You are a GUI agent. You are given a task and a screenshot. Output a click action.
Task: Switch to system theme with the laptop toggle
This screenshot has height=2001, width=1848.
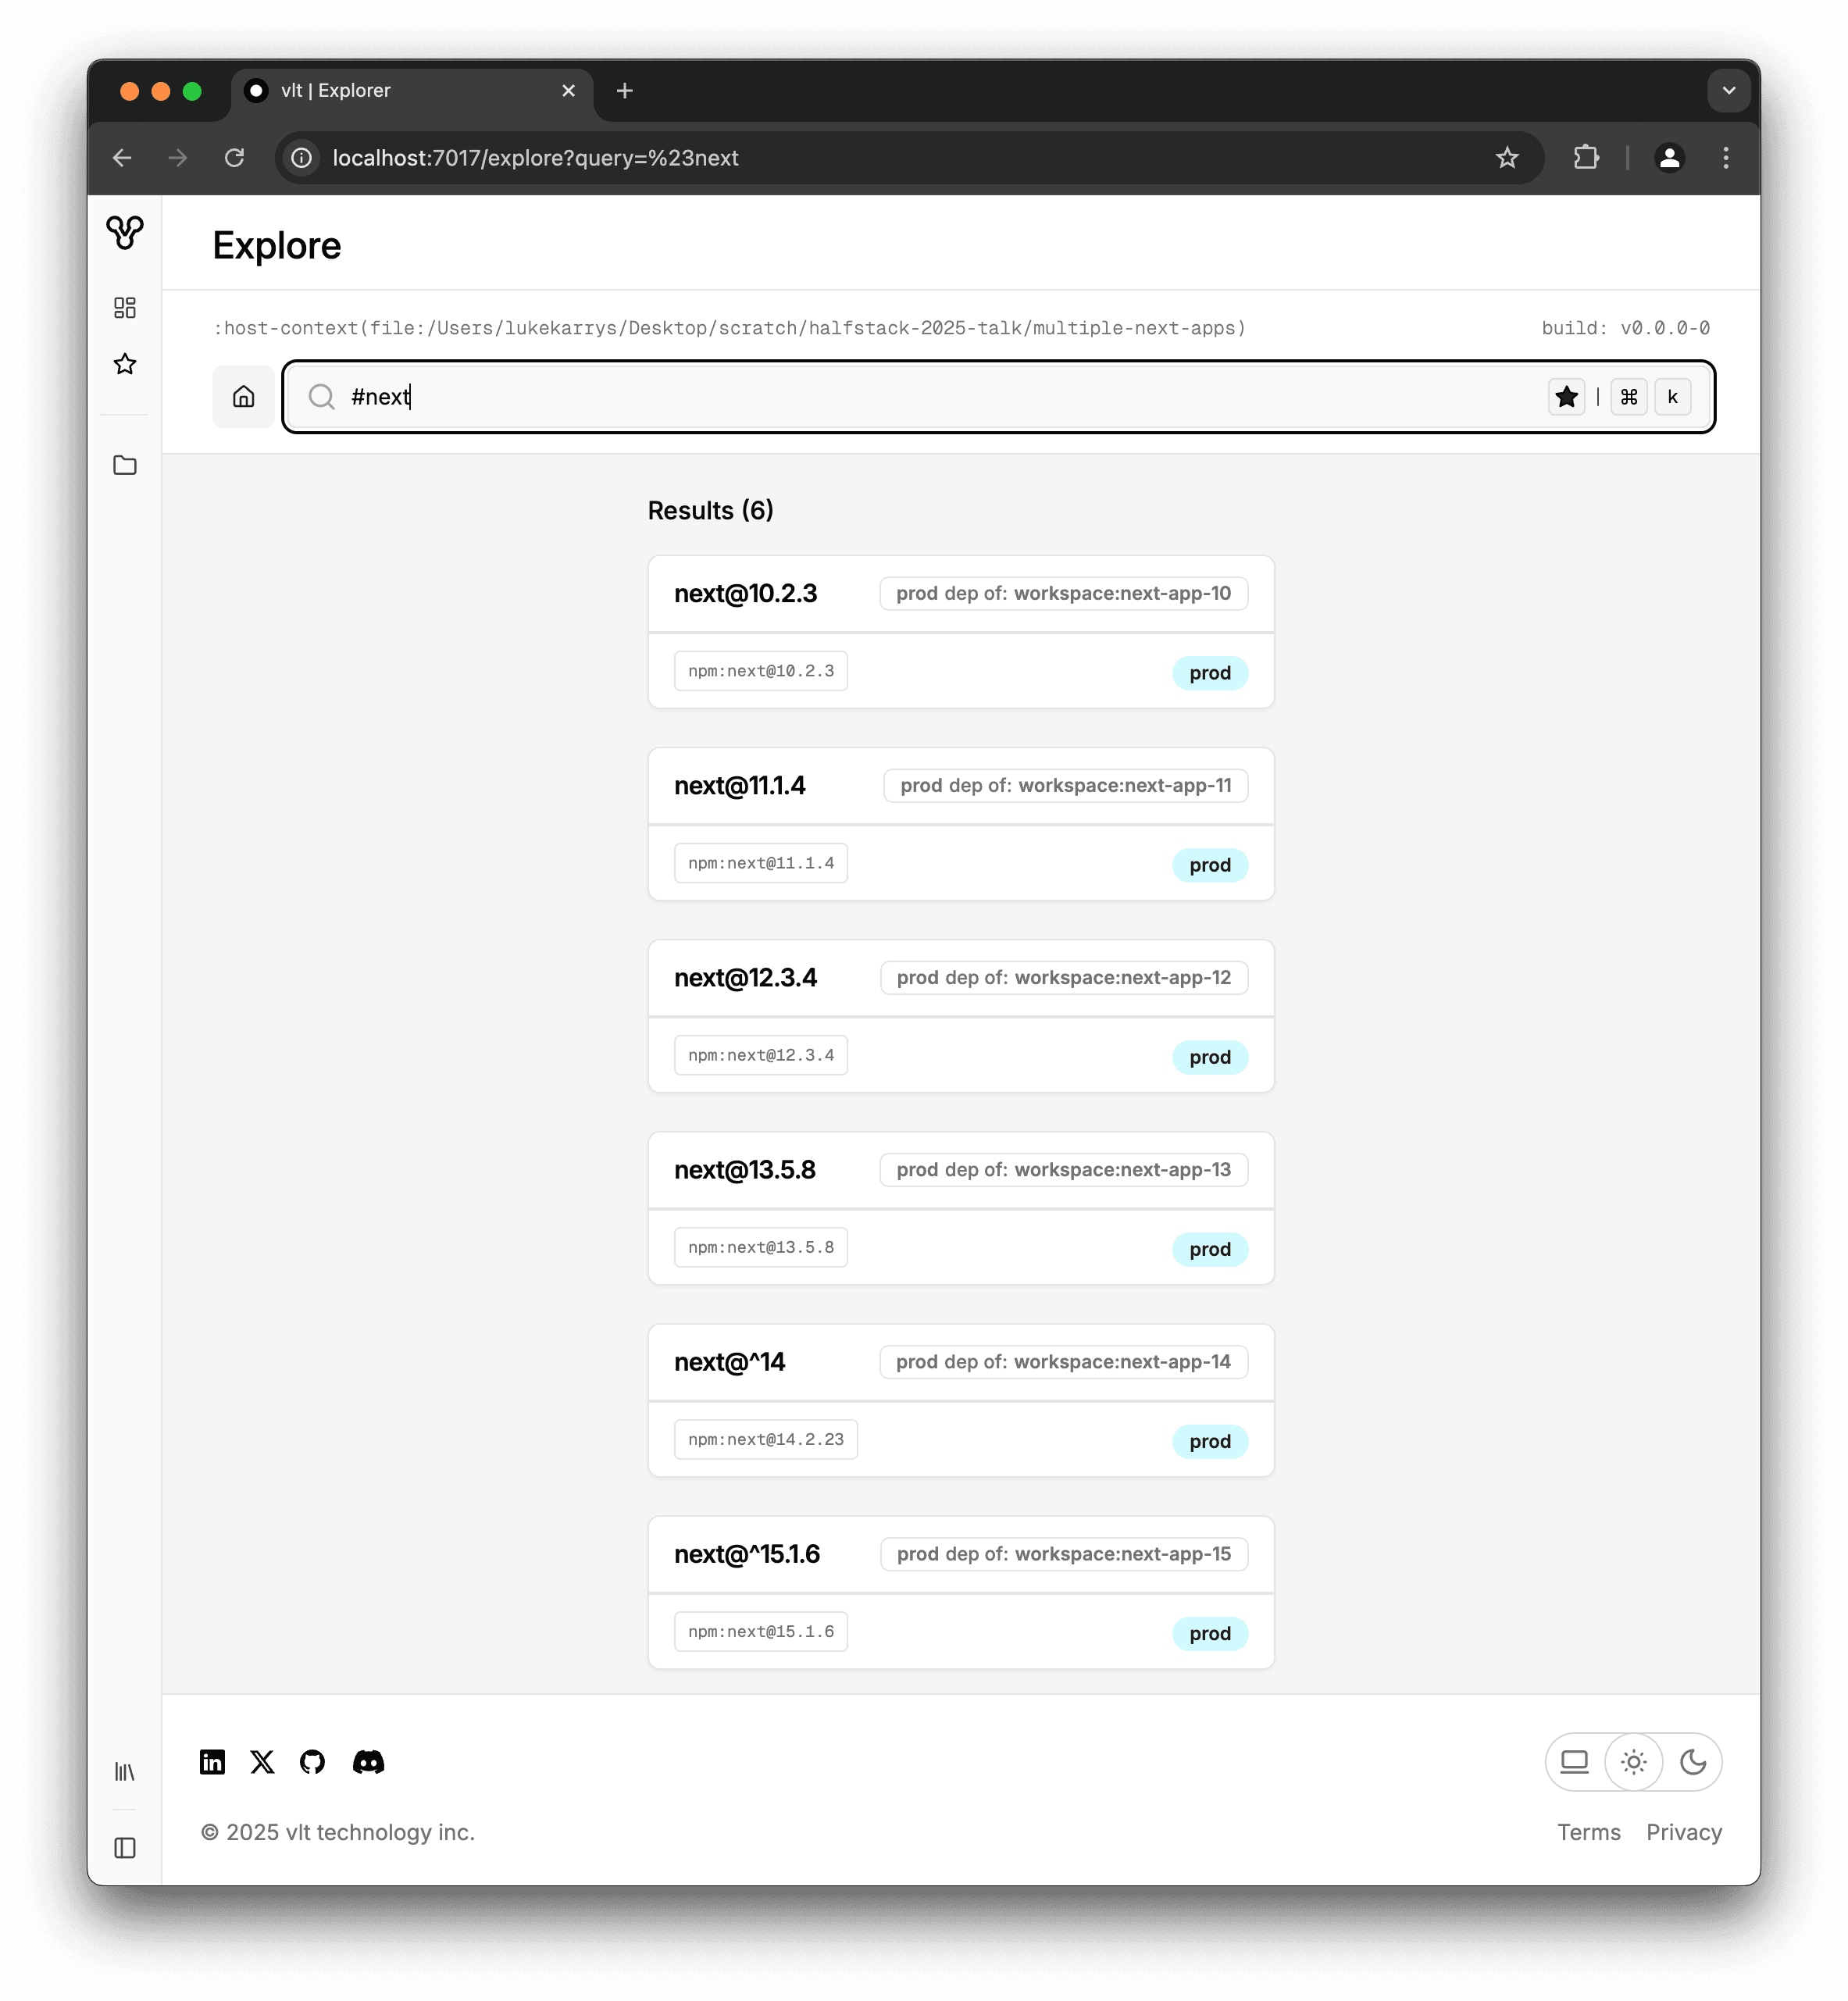1573,1762
